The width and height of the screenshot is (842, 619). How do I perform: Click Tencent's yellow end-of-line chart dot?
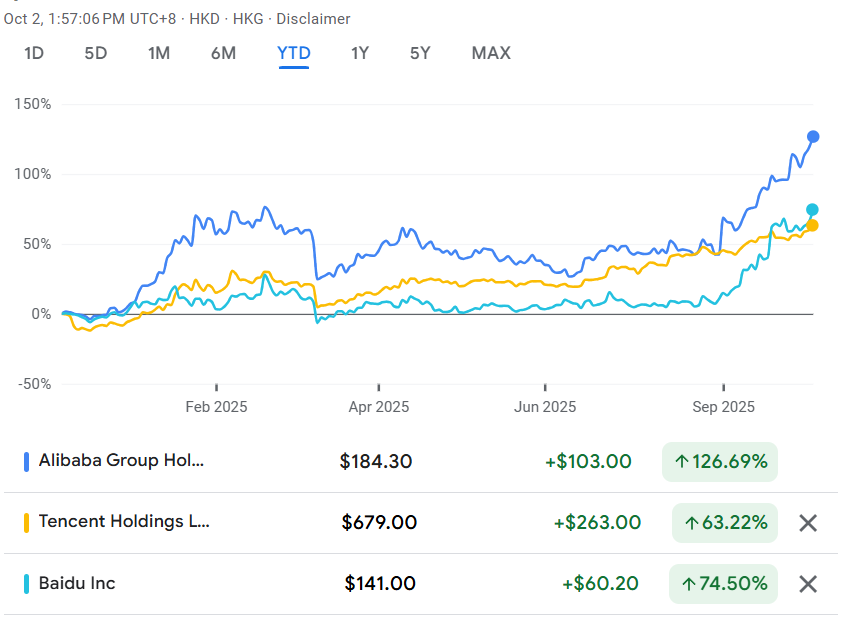point(813,226)
